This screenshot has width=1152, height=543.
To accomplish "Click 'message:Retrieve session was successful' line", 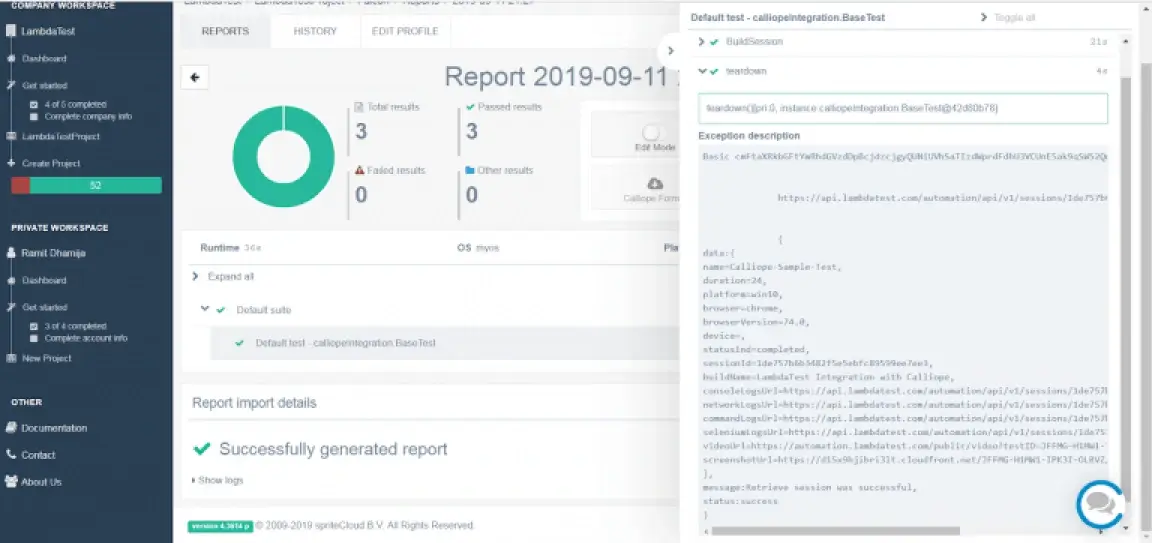I will click(810, 487).
